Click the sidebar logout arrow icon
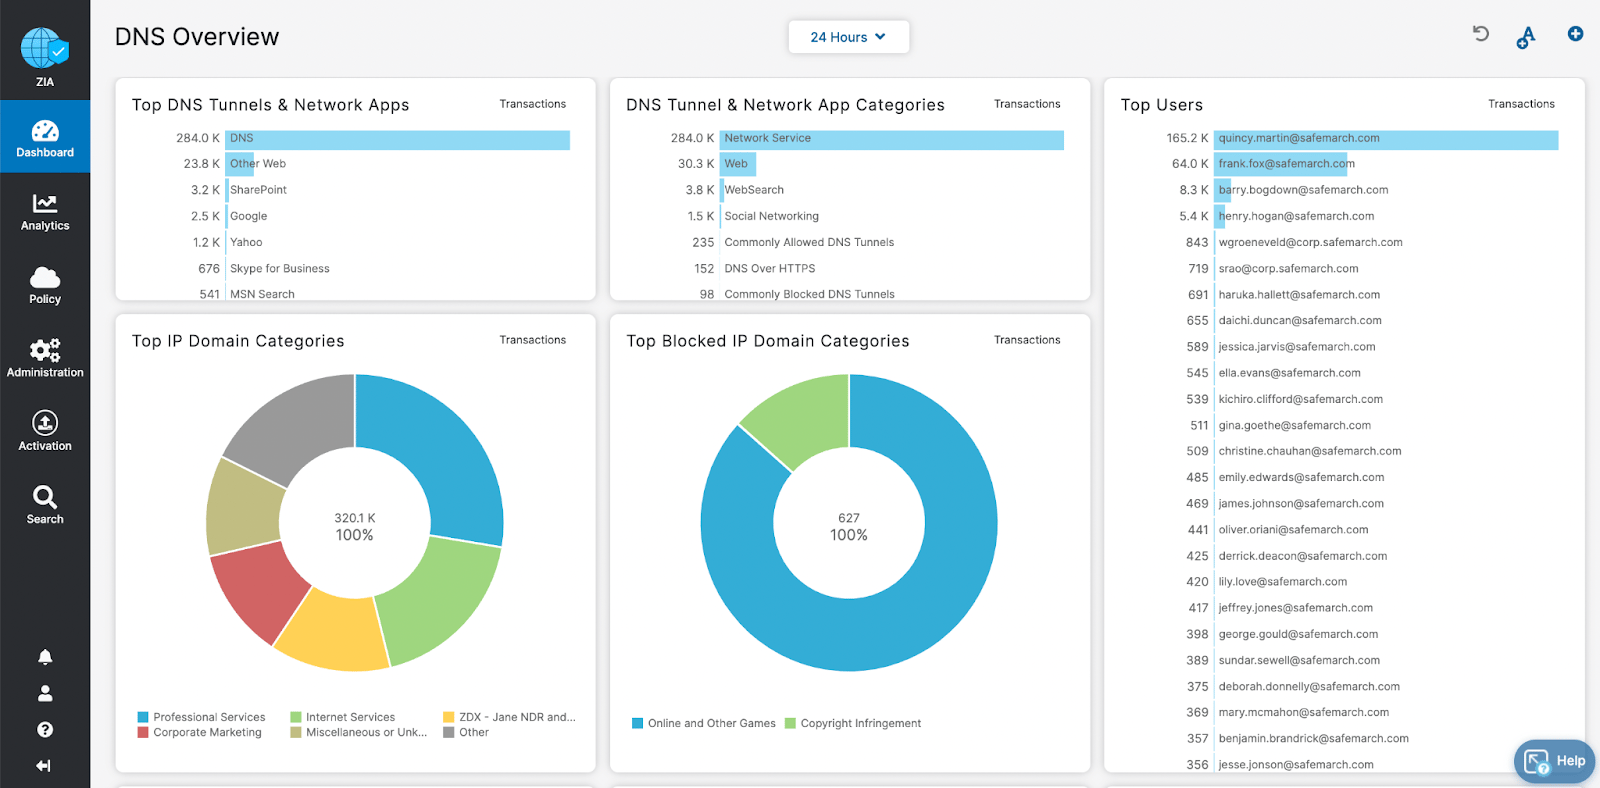 pyautogui.click(x=44, y=766)
